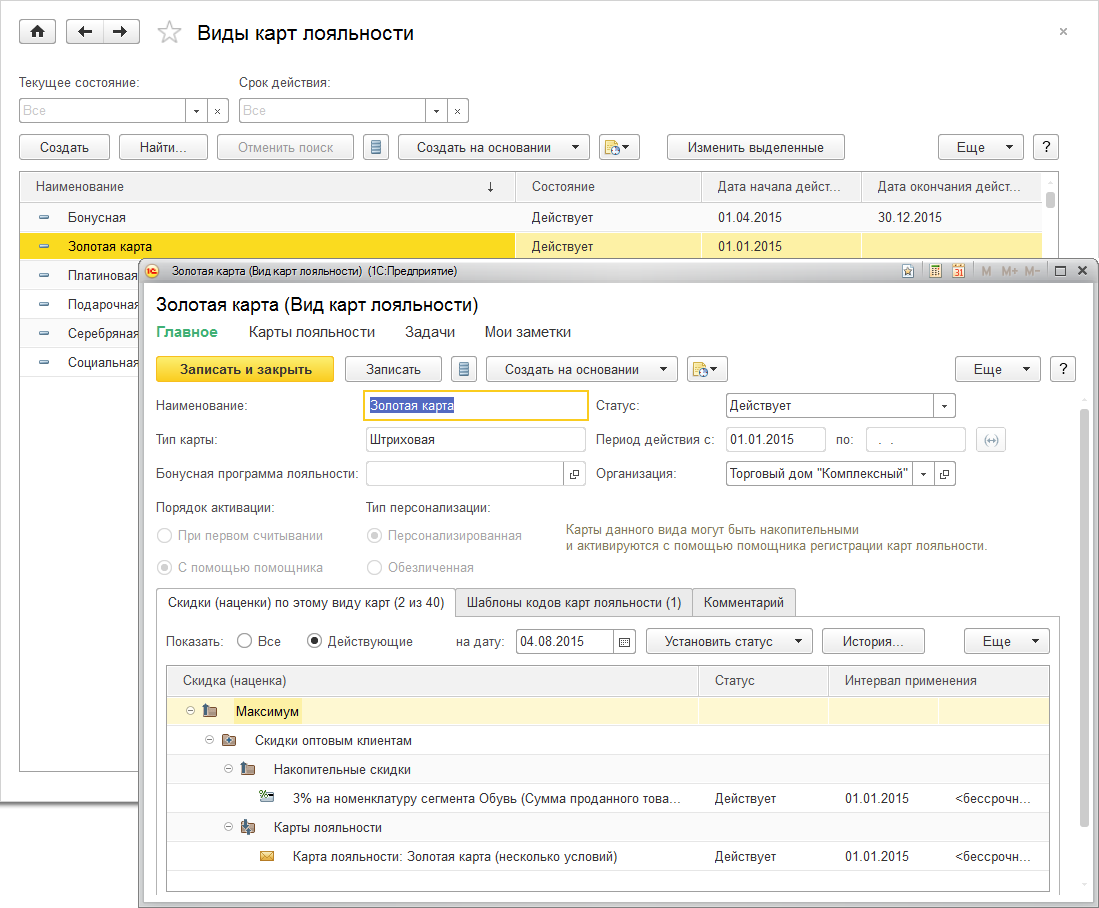Image resolution: width=1099 pixels, height=908 pixels.
Task: Open the Бонусная программа лояльности link icon
Action: coord(575,474)
